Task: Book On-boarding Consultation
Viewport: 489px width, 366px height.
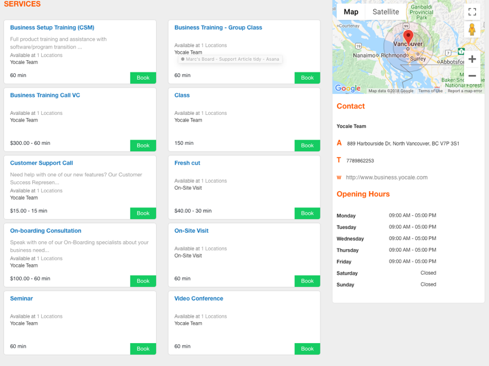Action: click(x=143, y=281)
